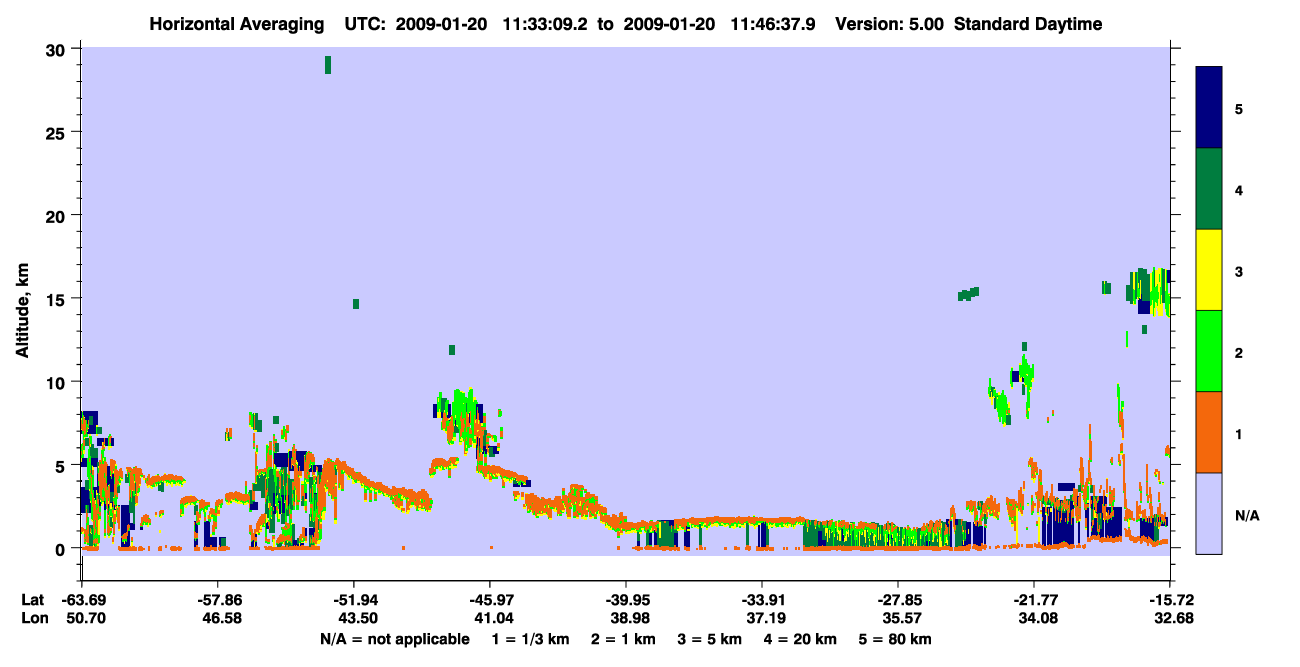Click the start time "11:33:09.2"
This screenshot has height=667, width=1300.
(x=543, y=24)
